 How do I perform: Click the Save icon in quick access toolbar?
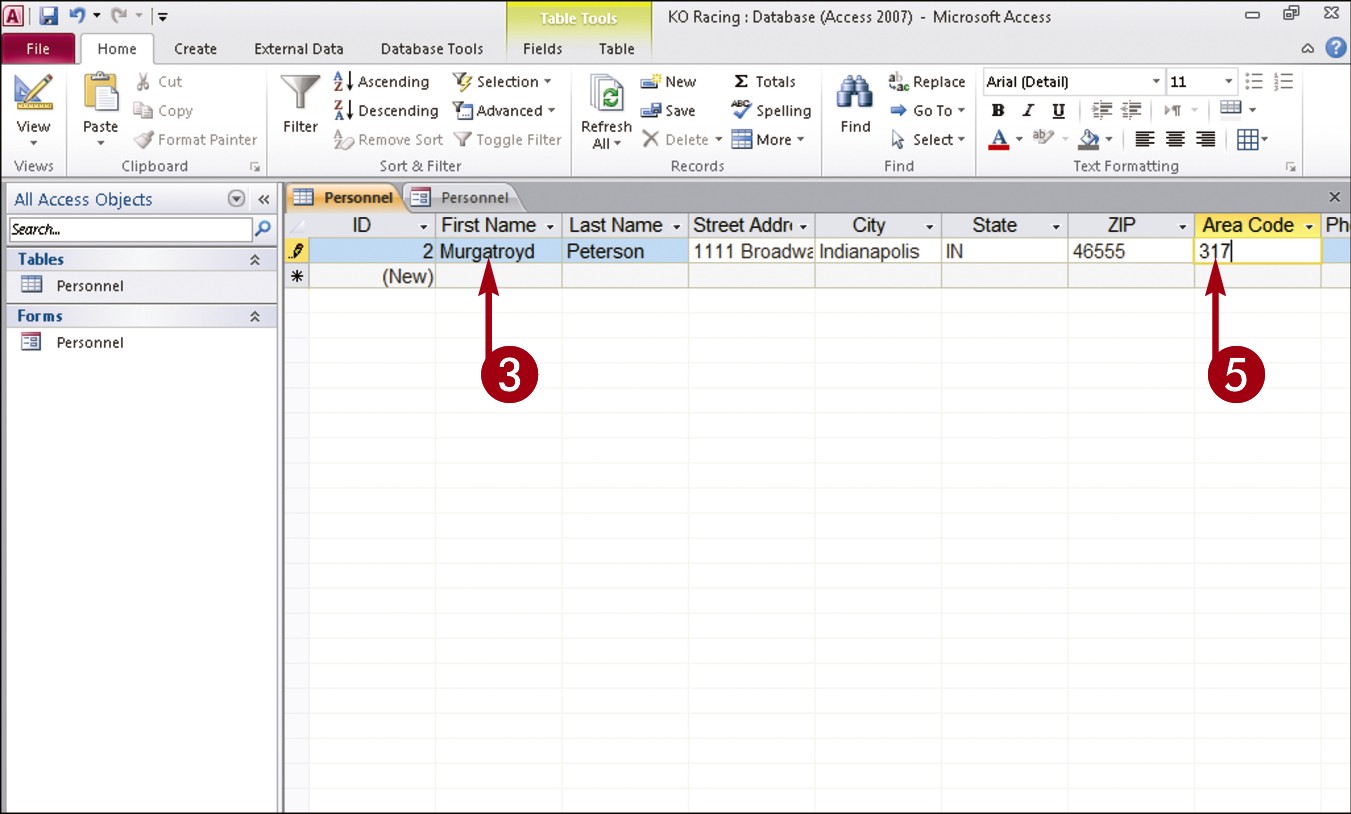pyautogui.click(x=49, y=16)
